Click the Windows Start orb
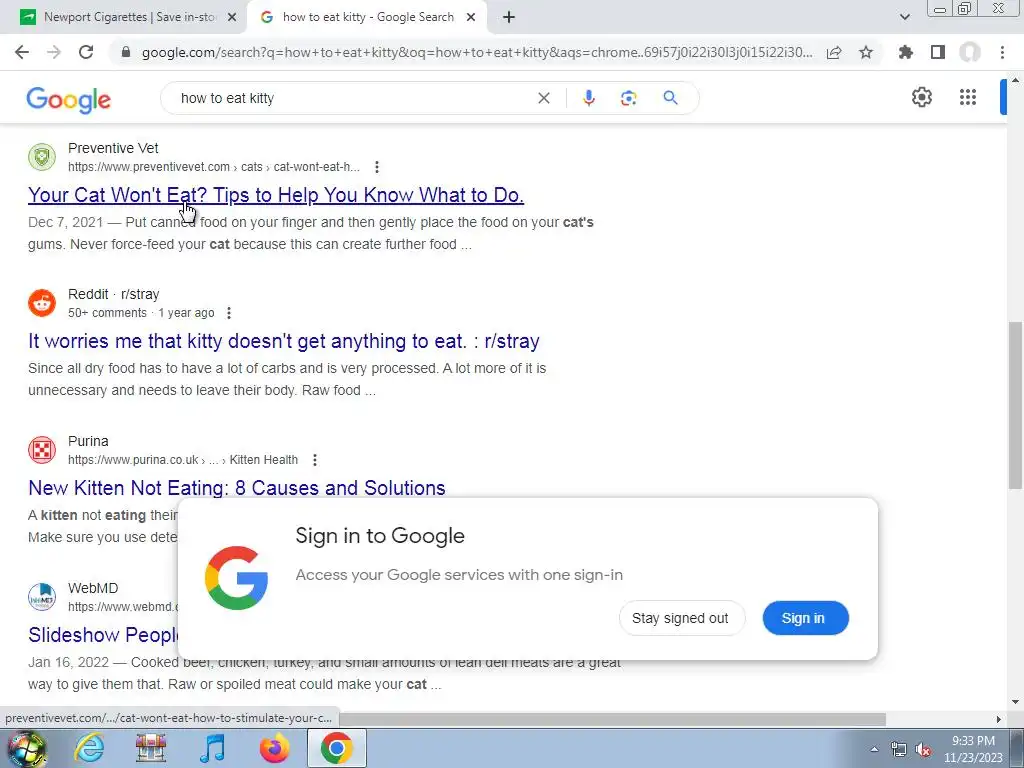Image resolution: width=1024 pixels, height=768 pixels. point(26,748)
